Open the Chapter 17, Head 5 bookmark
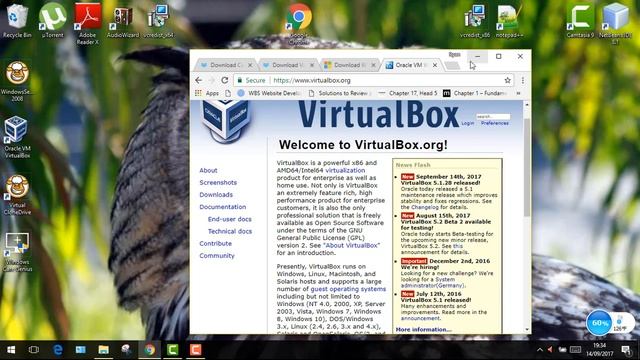The image size is (640, 360). coord(407,93)
